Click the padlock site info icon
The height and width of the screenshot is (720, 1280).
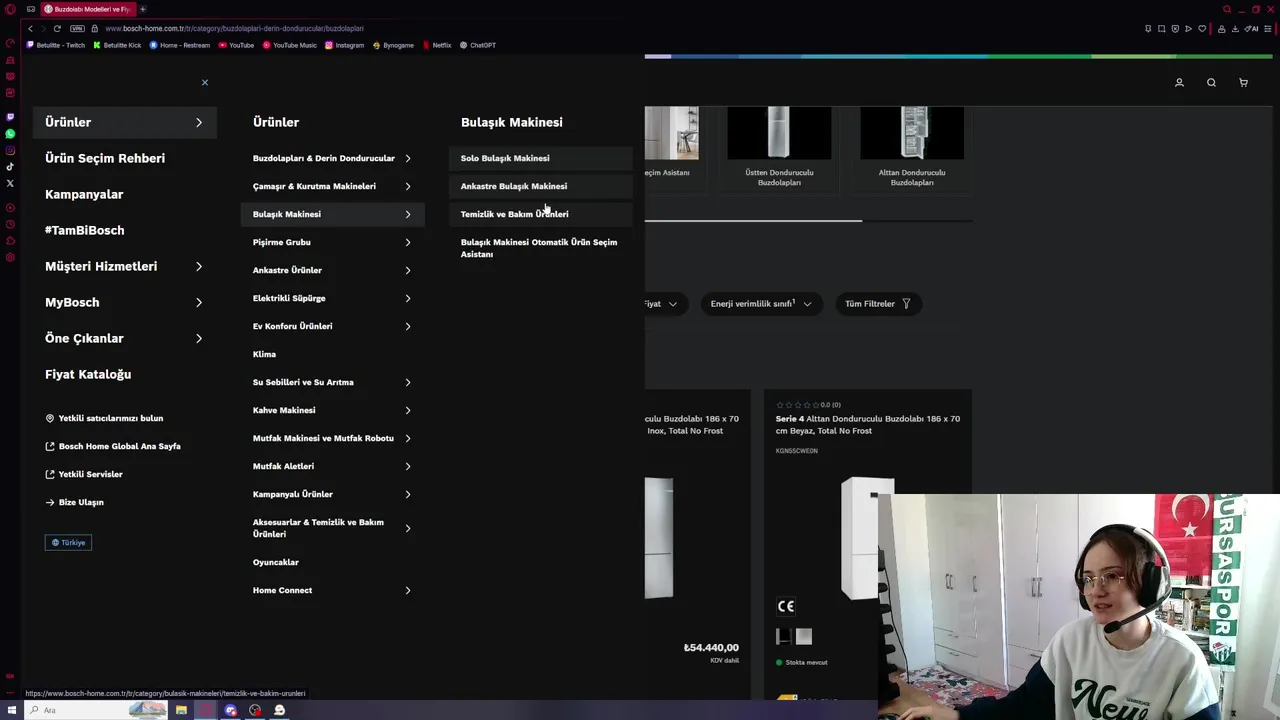95,28
